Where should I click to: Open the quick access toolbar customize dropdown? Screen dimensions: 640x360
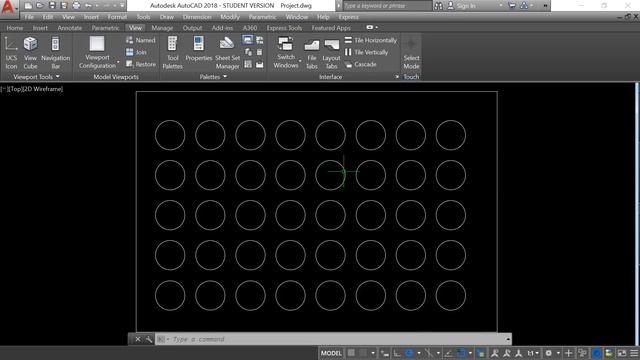point(122,6)
